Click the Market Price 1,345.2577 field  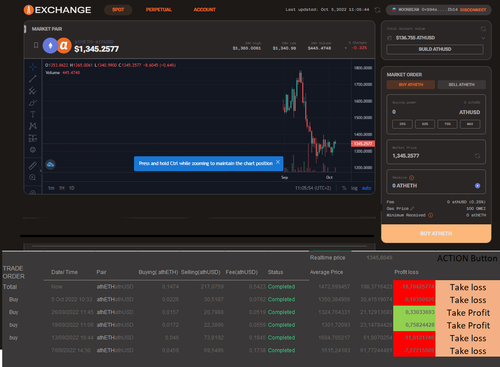436,152
